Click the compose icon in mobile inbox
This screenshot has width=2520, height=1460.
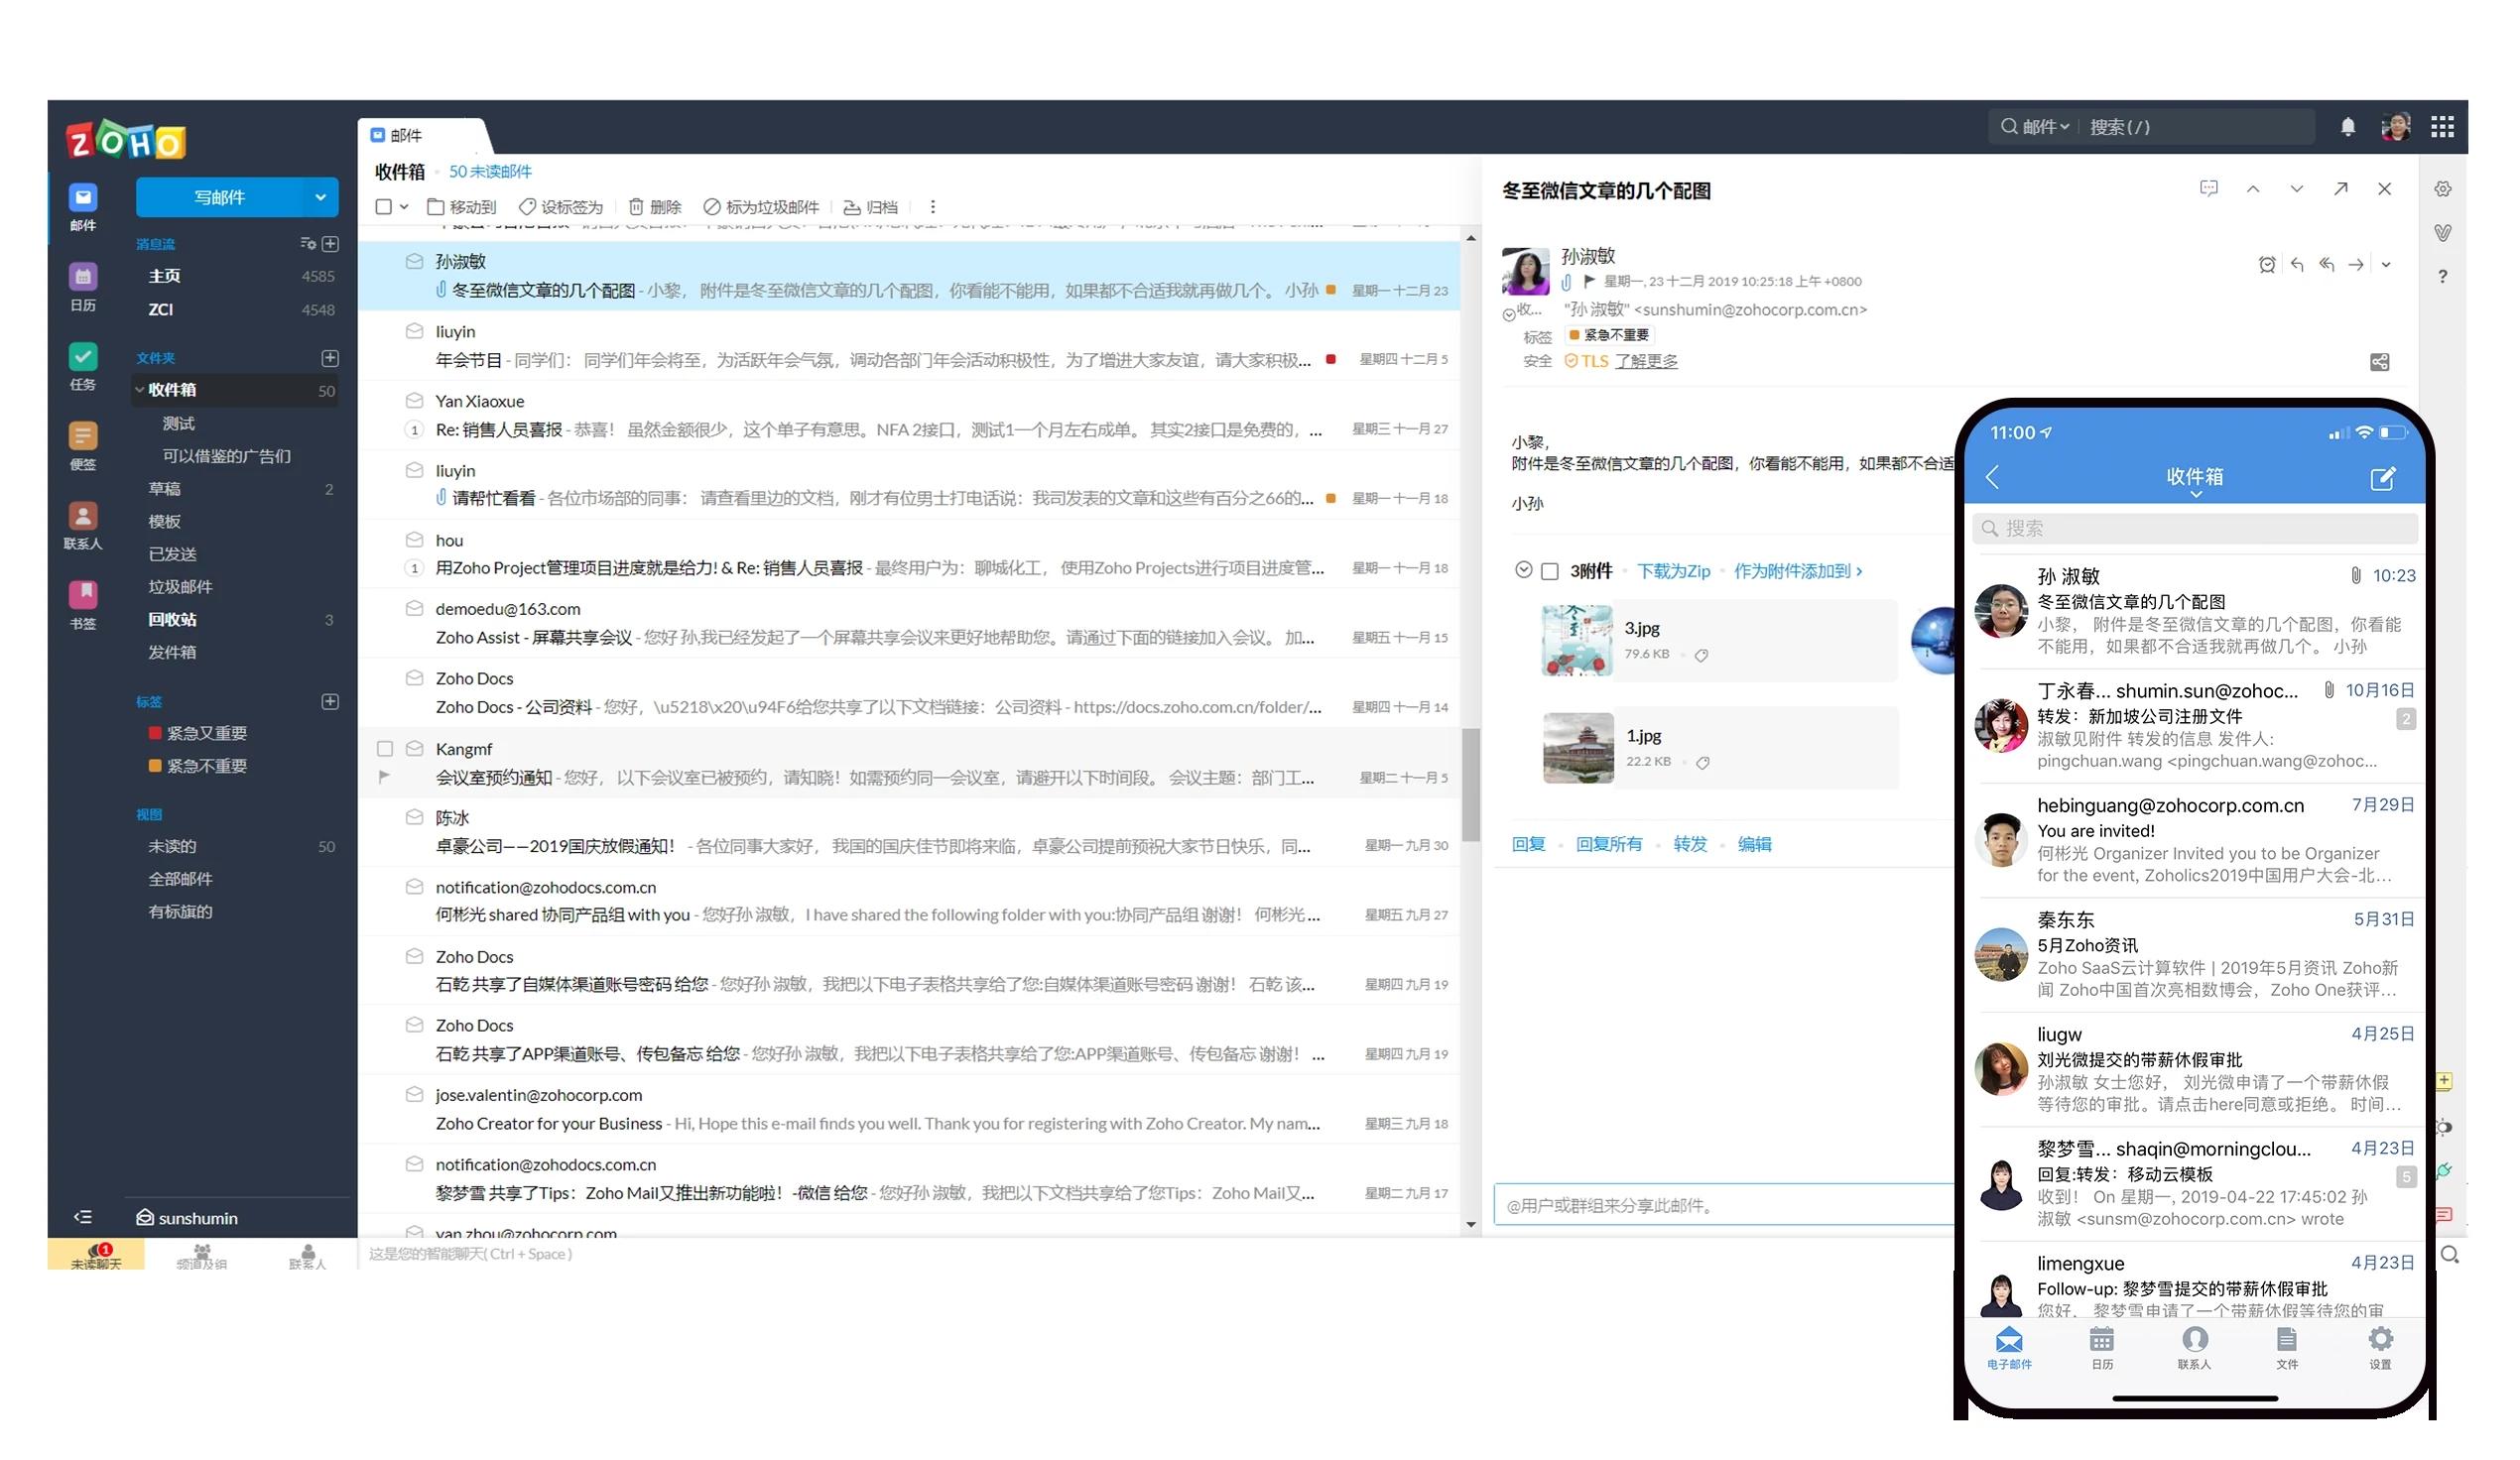pyautogui.click(x=2383, y=479)
